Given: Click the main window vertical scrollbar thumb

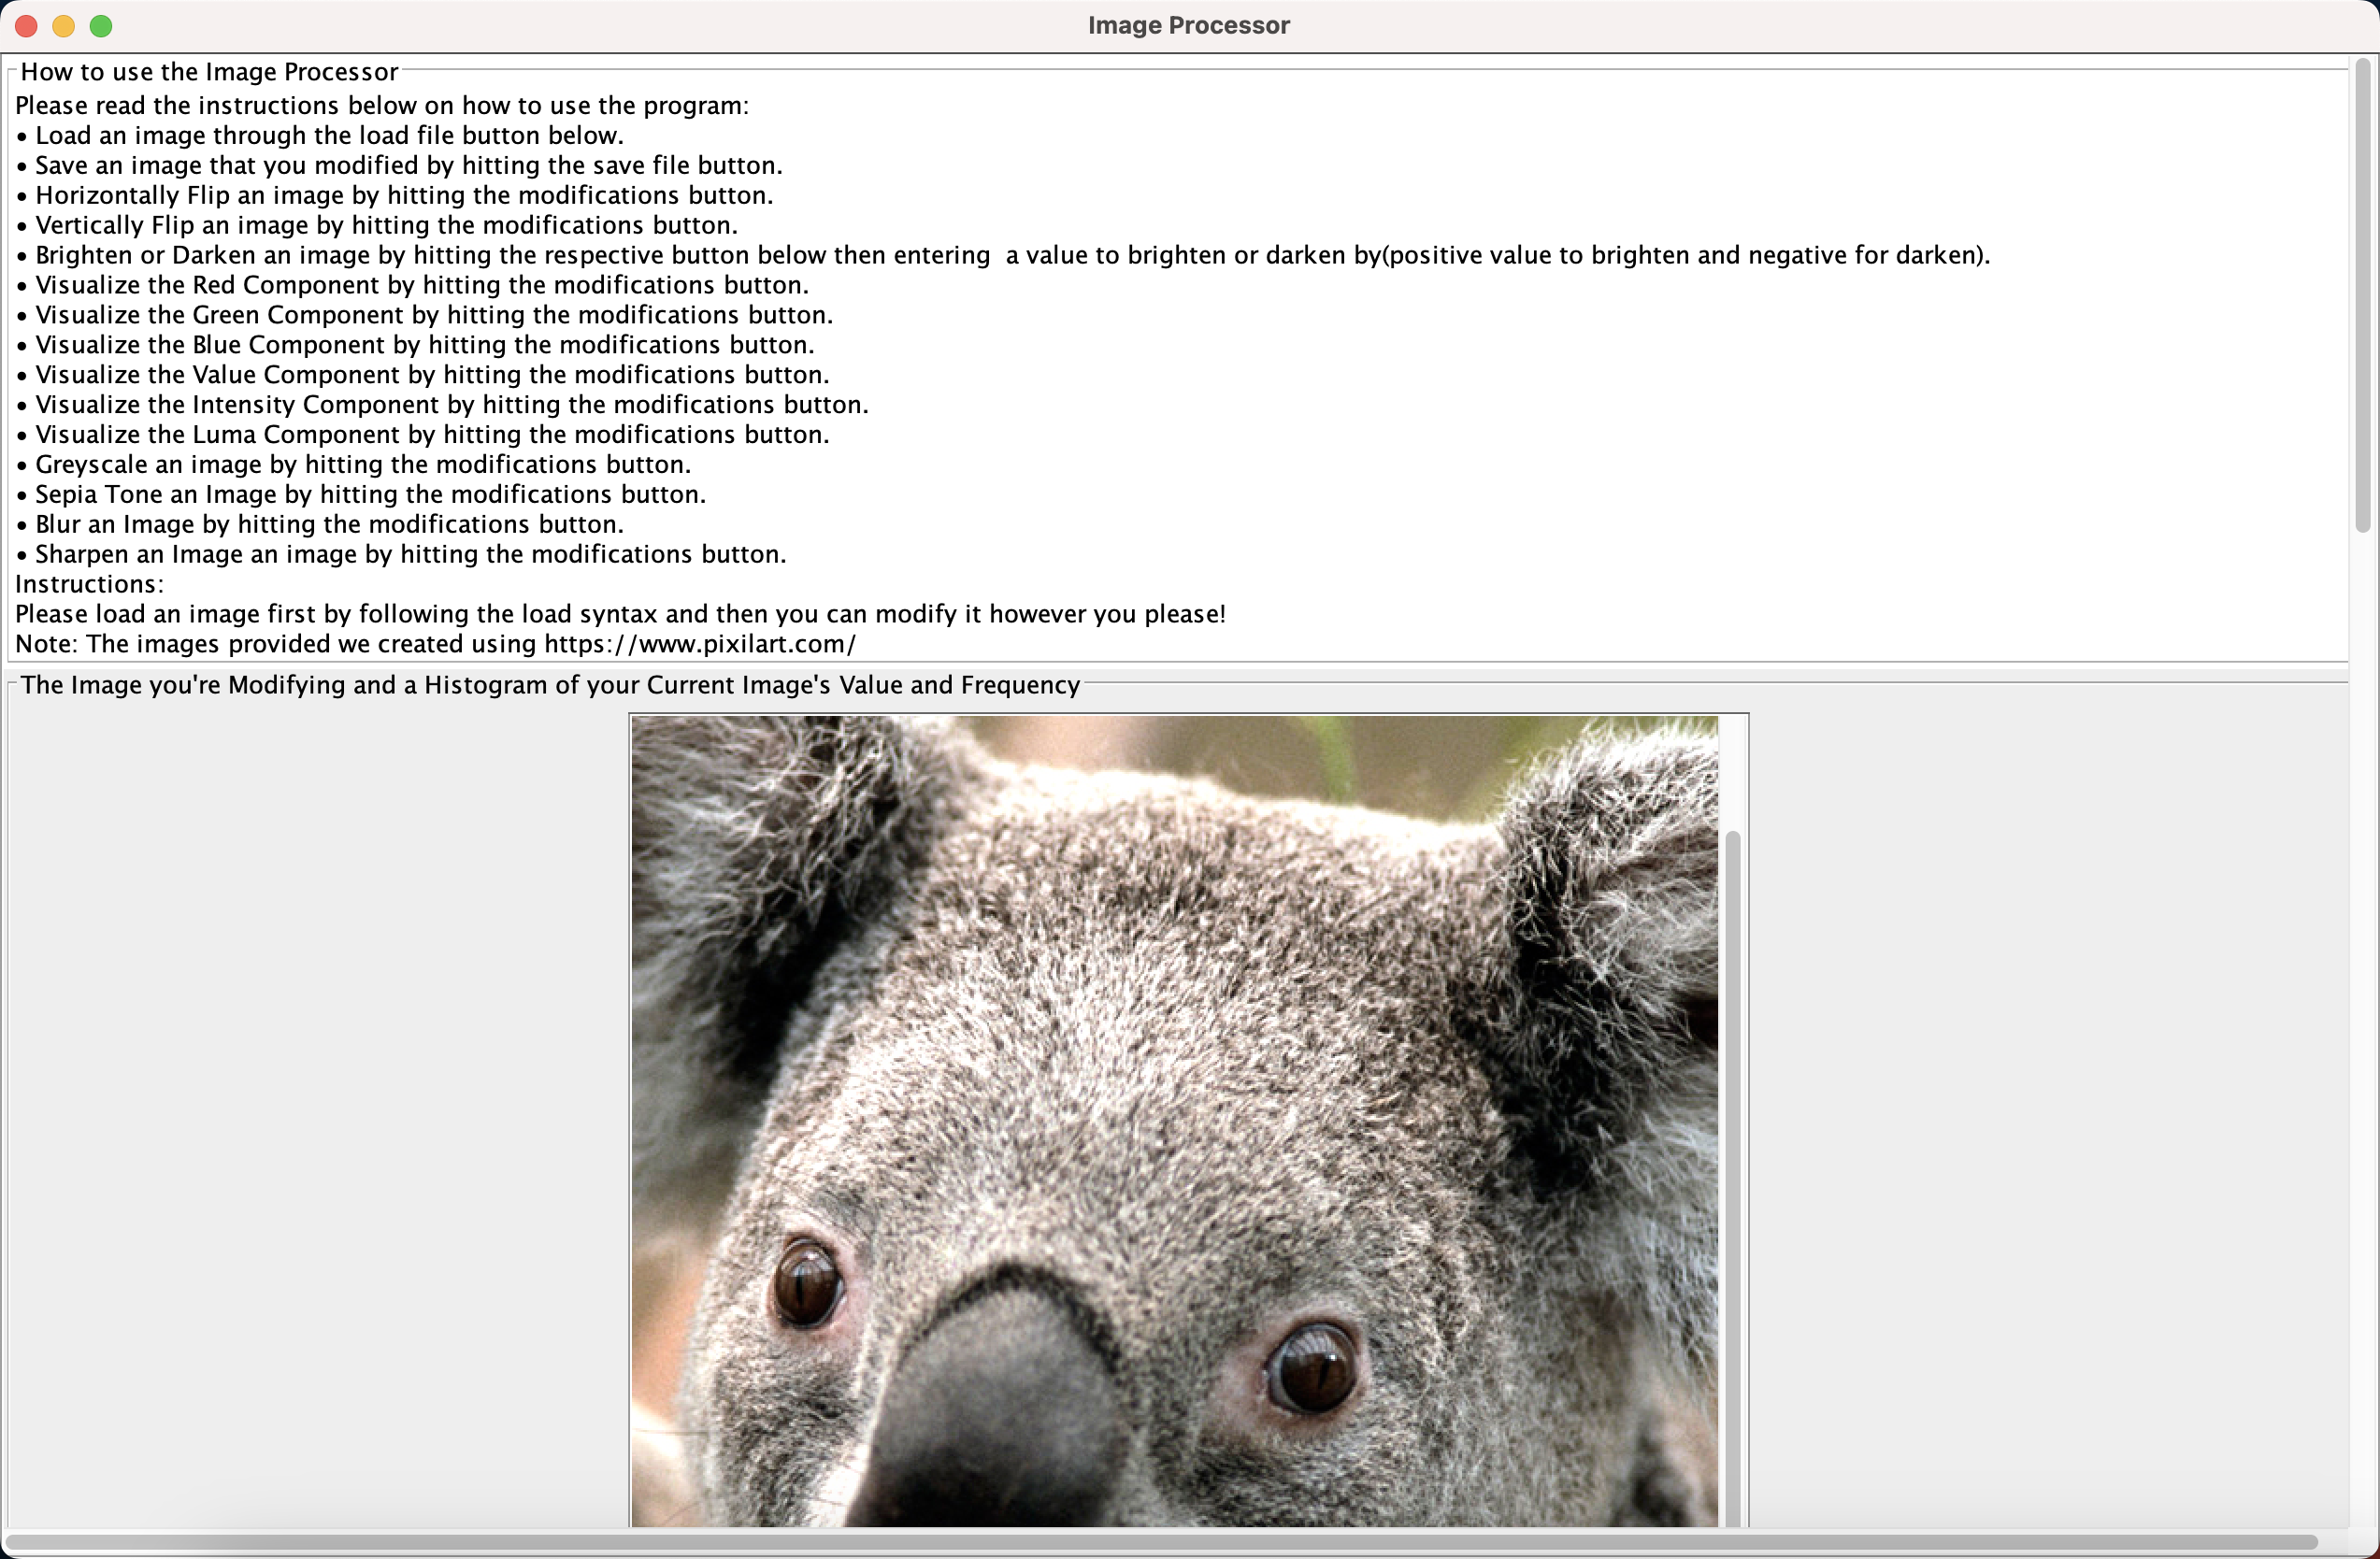Looking at the screenshot, I should tap(2362, 296).
